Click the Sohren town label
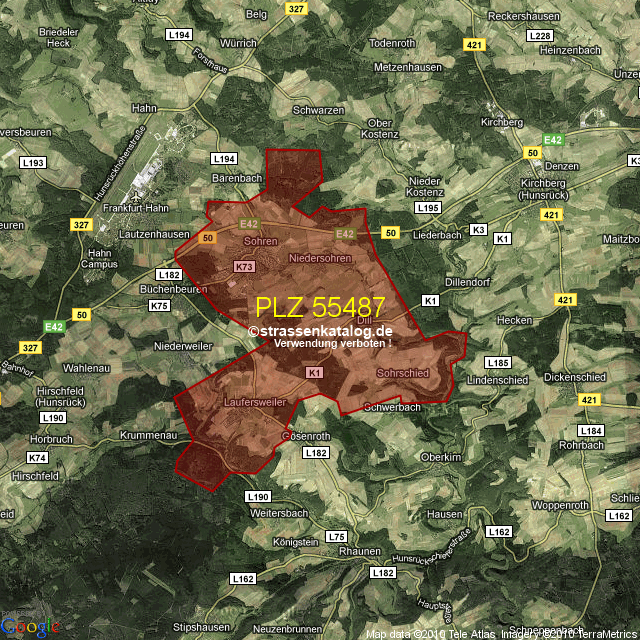This screenshot has width=640, height=640. click(x=261, y=242)
